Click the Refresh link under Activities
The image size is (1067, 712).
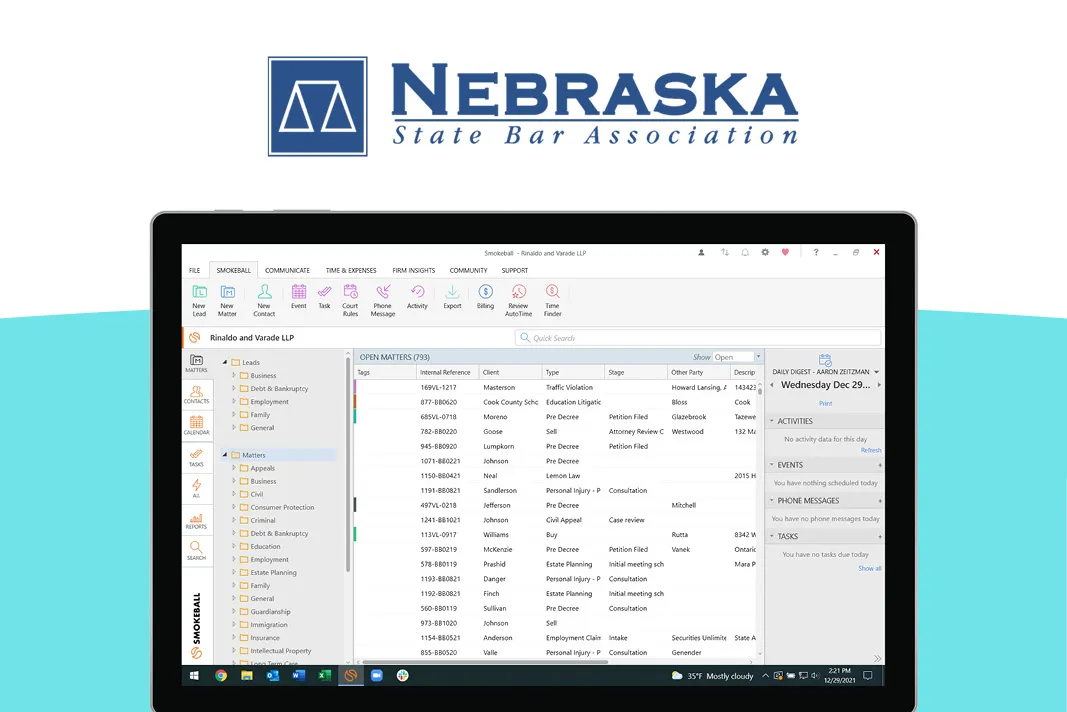(x=869, y=450)
